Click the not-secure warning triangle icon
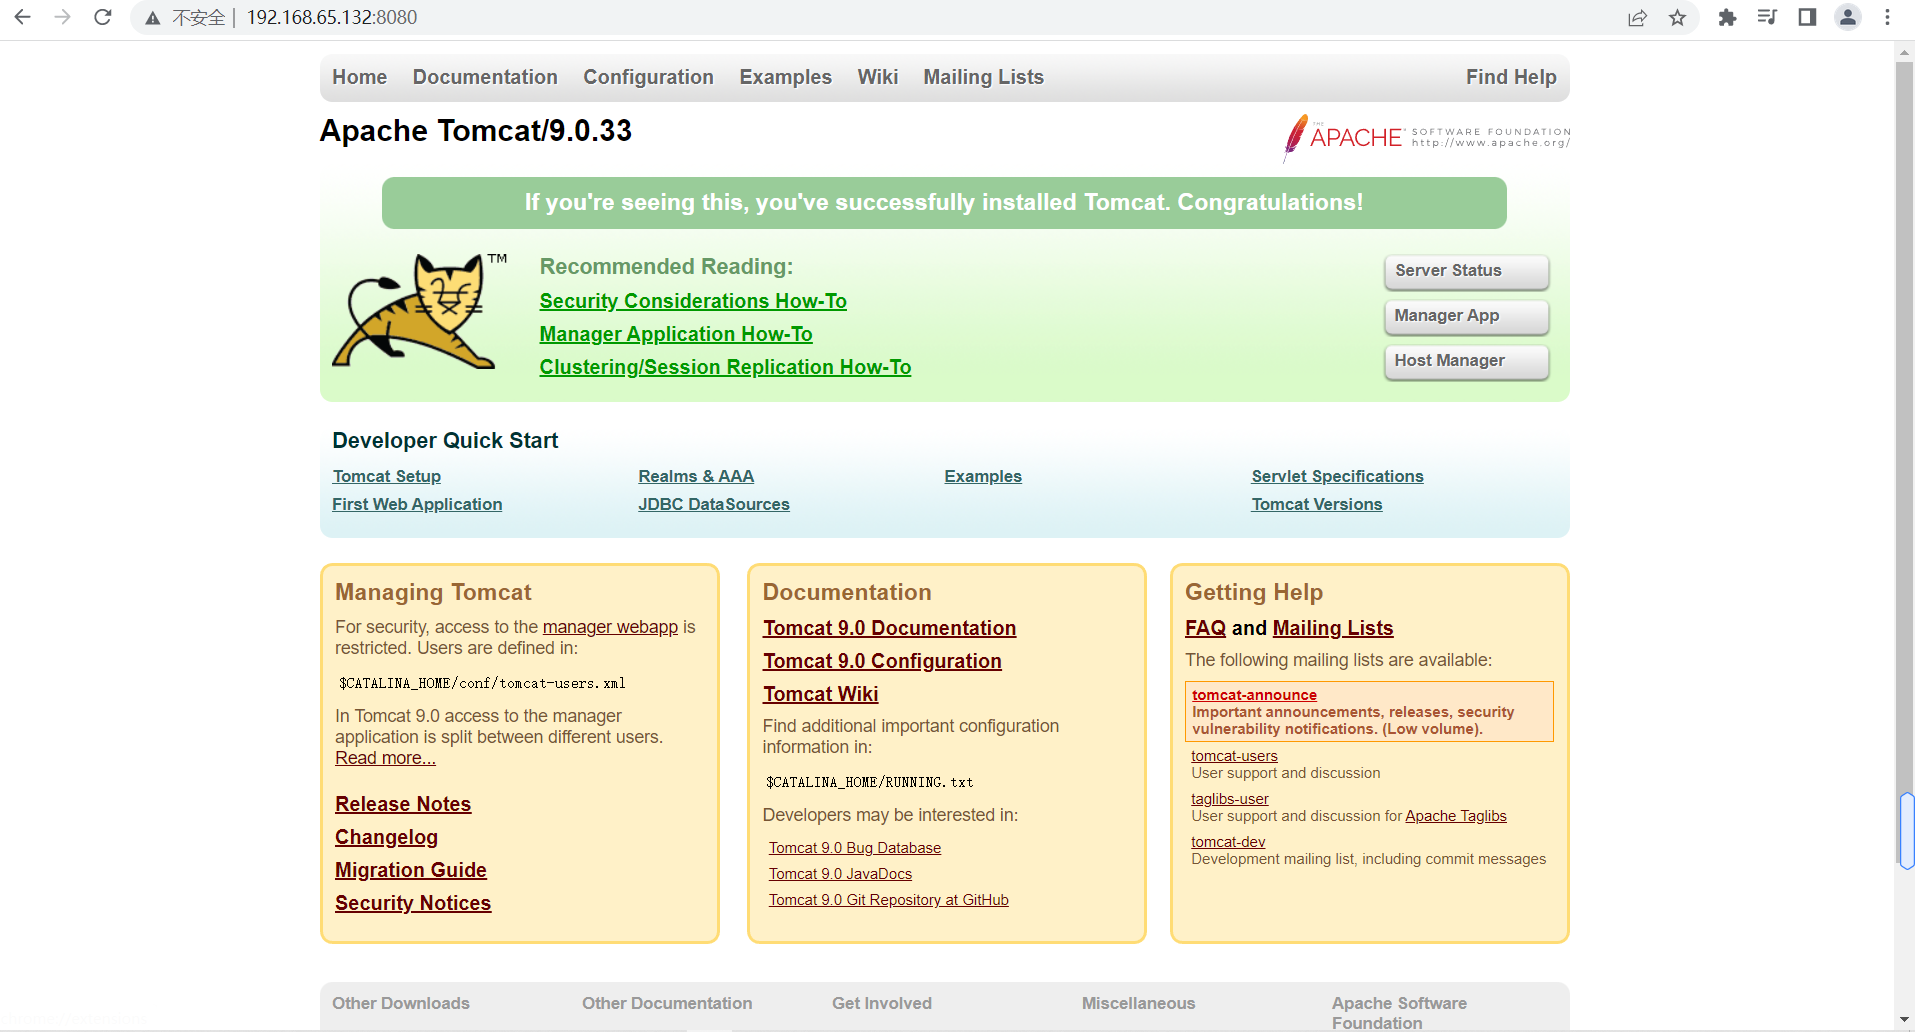This screenshot has height=1032, width=1915. click(x=152, y=18)
